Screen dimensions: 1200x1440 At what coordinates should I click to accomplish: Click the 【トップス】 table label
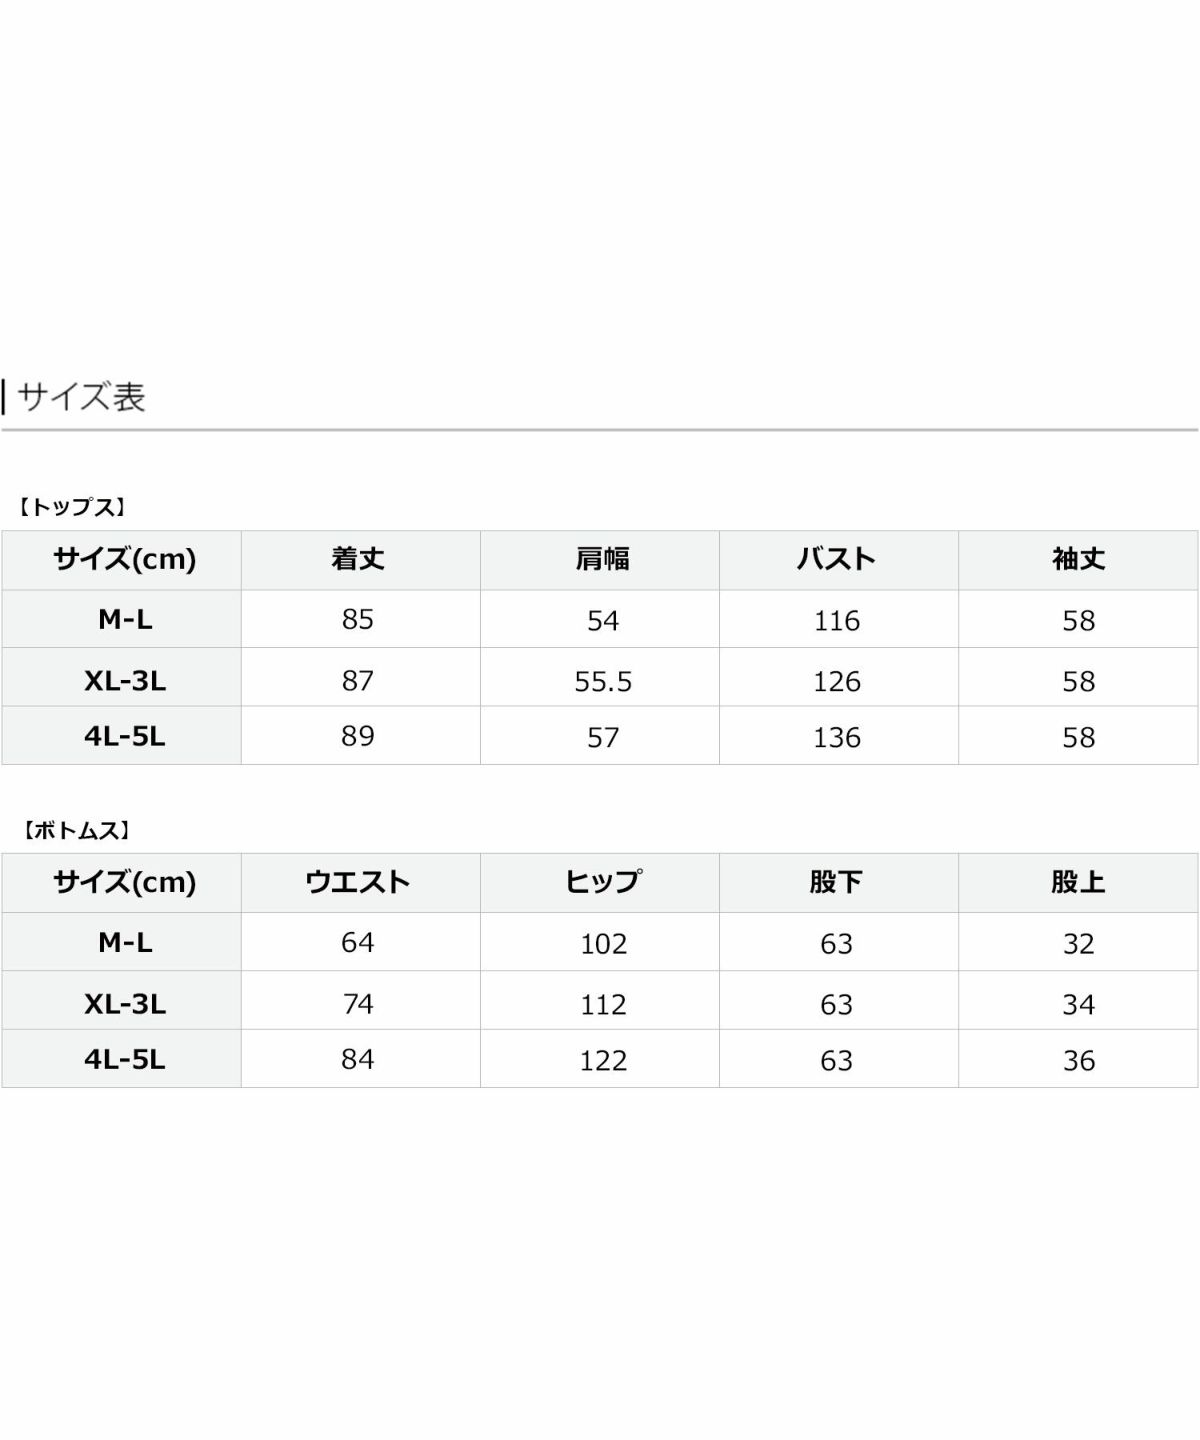click(72, 507)
